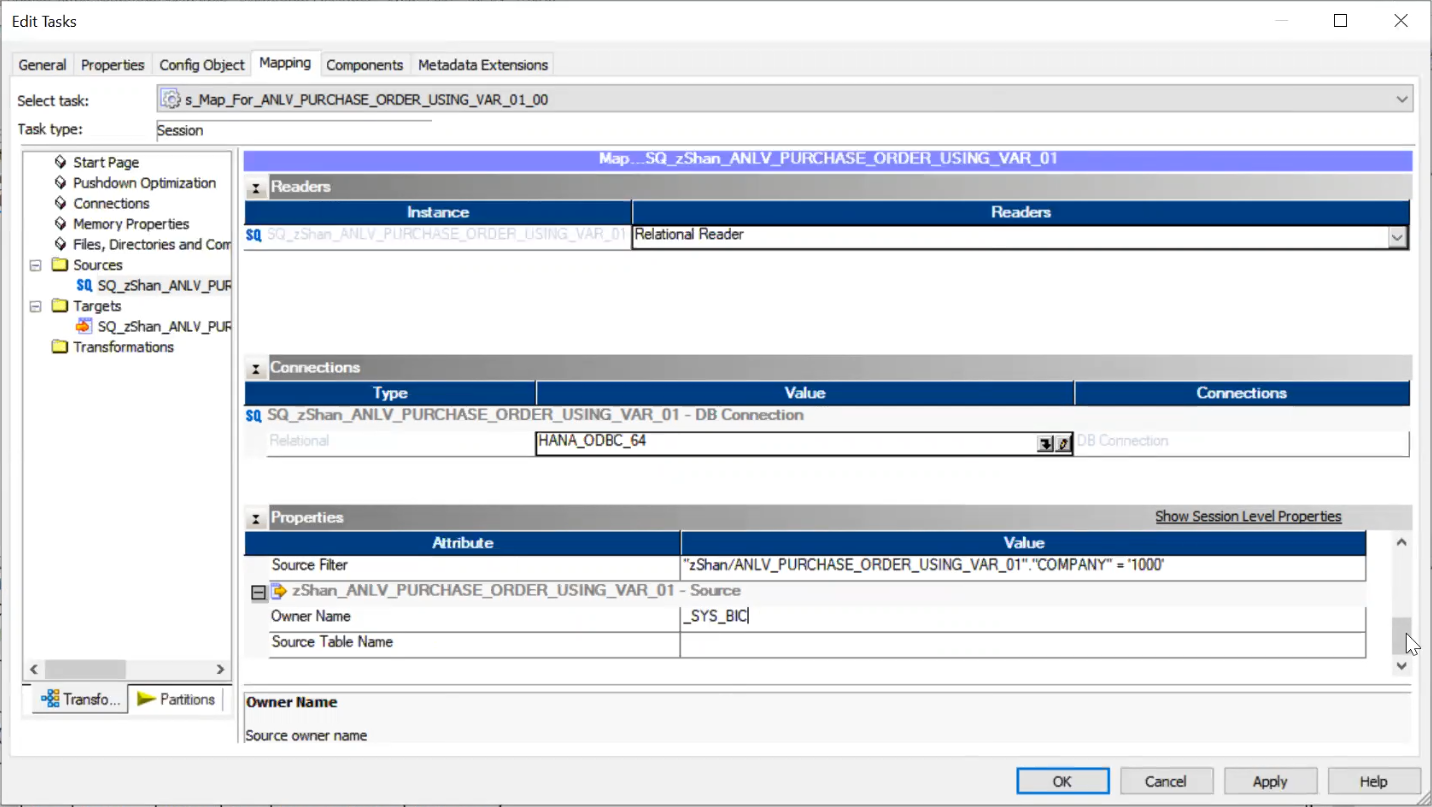Select Connections in the tree
Screen dimensions: 1432x807
click(x=111, y=203)
